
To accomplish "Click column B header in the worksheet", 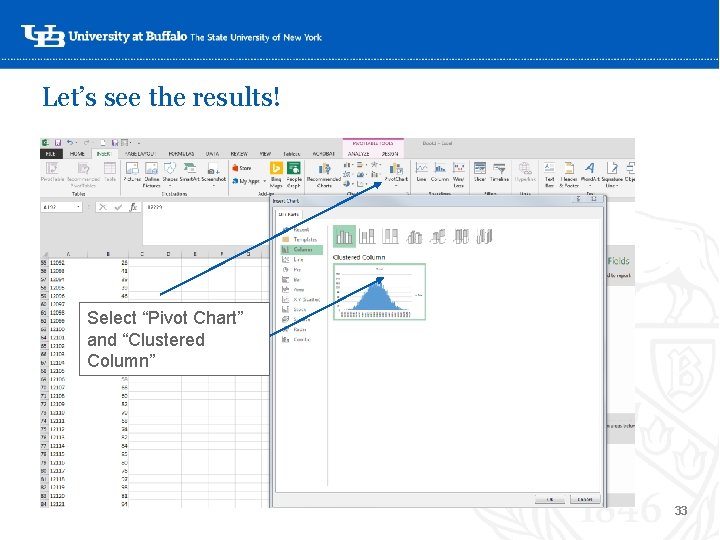I will coord(108,254).
